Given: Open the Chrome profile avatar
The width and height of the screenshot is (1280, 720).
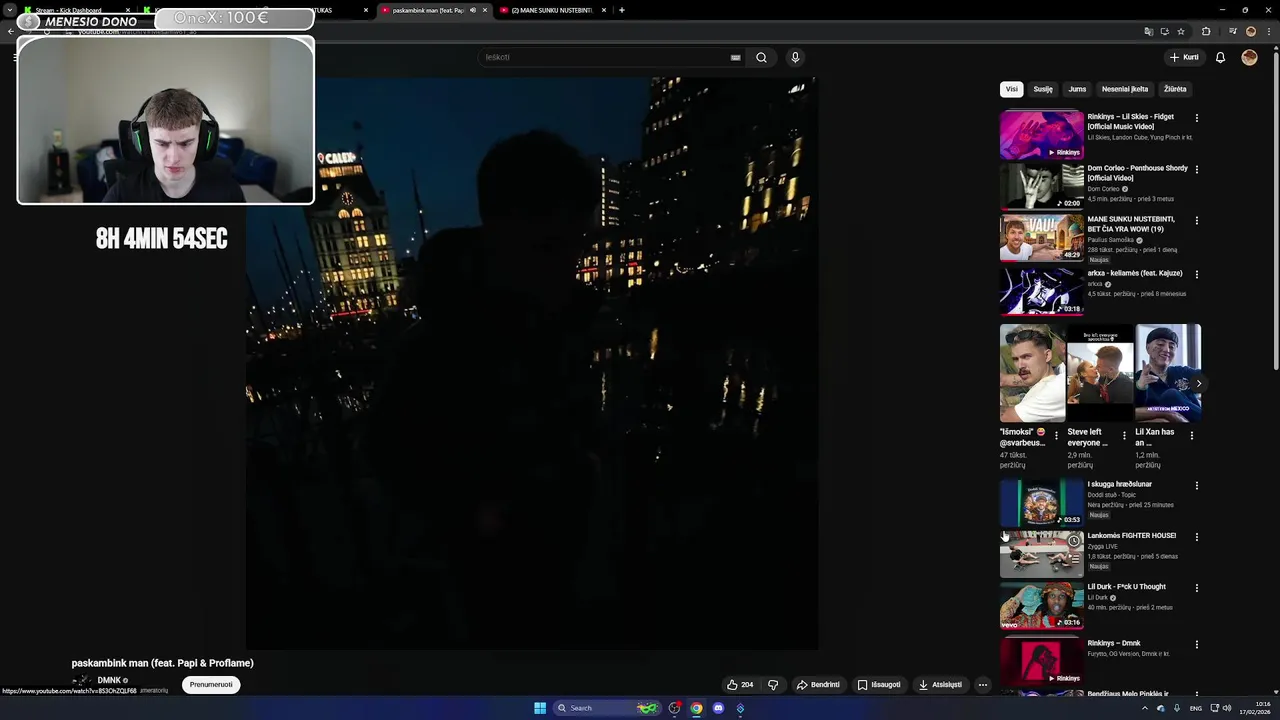Looking at the screenshot, I should pos(1251,31).
